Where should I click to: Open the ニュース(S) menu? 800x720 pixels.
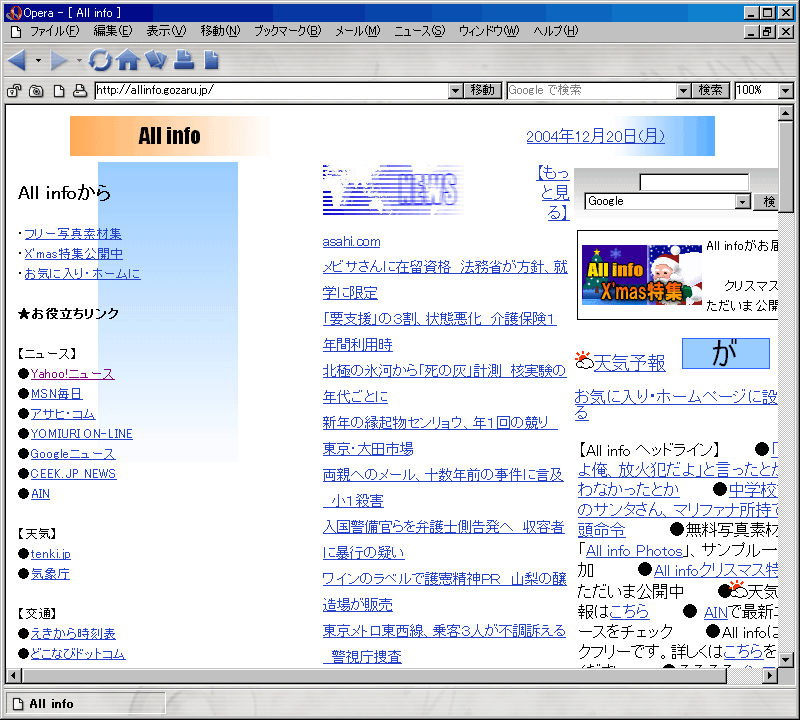[419, 31]
